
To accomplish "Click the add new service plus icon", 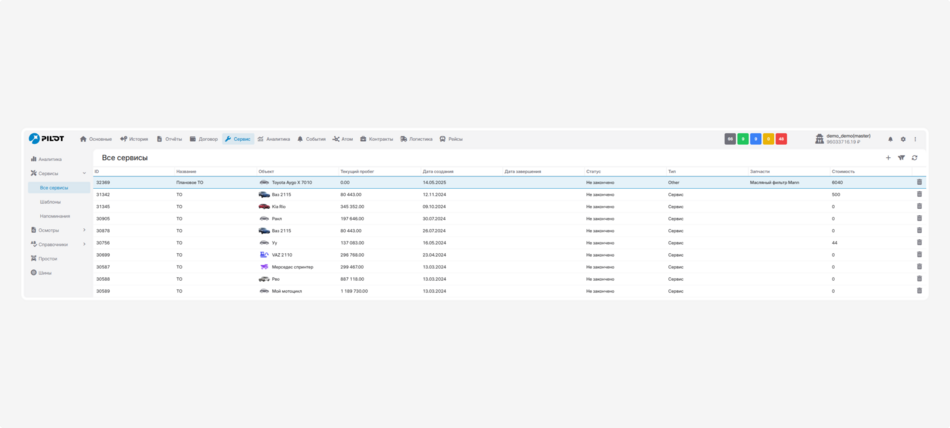I will click(x=888, y=158).
